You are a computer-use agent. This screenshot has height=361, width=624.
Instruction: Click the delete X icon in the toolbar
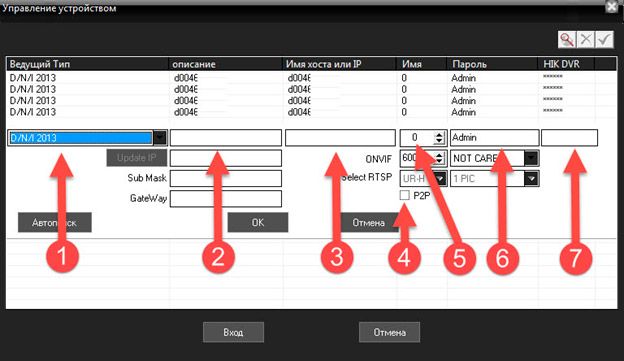tap(586, 39)
